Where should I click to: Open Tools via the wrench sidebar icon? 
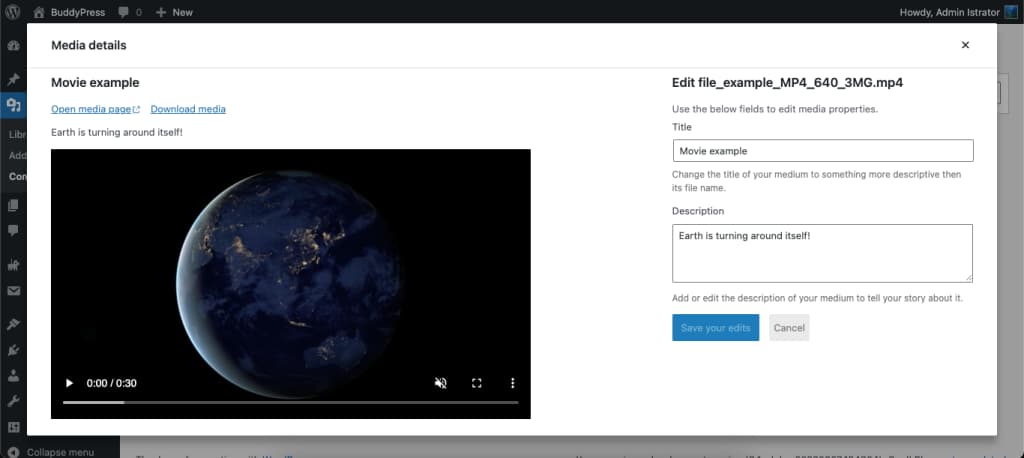tap(13, 401)
